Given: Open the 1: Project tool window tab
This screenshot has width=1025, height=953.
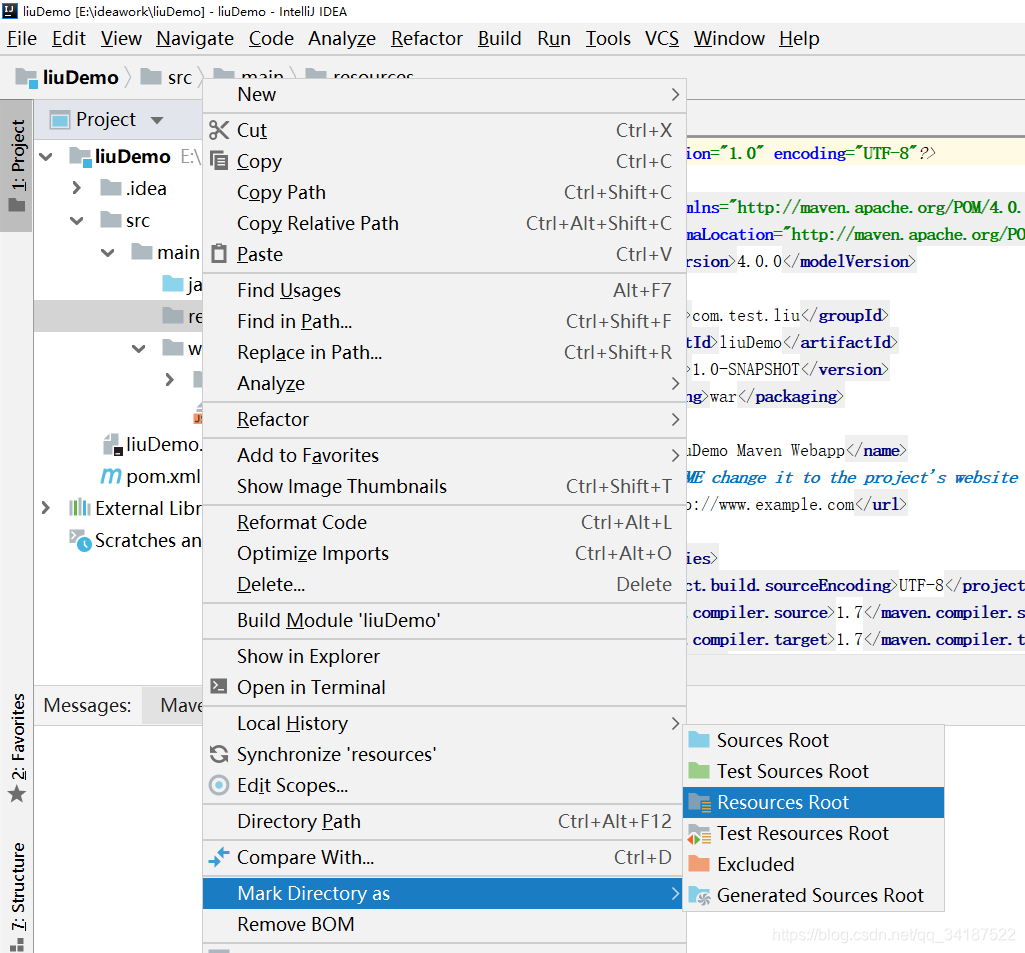Looking at the screenshot, I should point(17,166).
